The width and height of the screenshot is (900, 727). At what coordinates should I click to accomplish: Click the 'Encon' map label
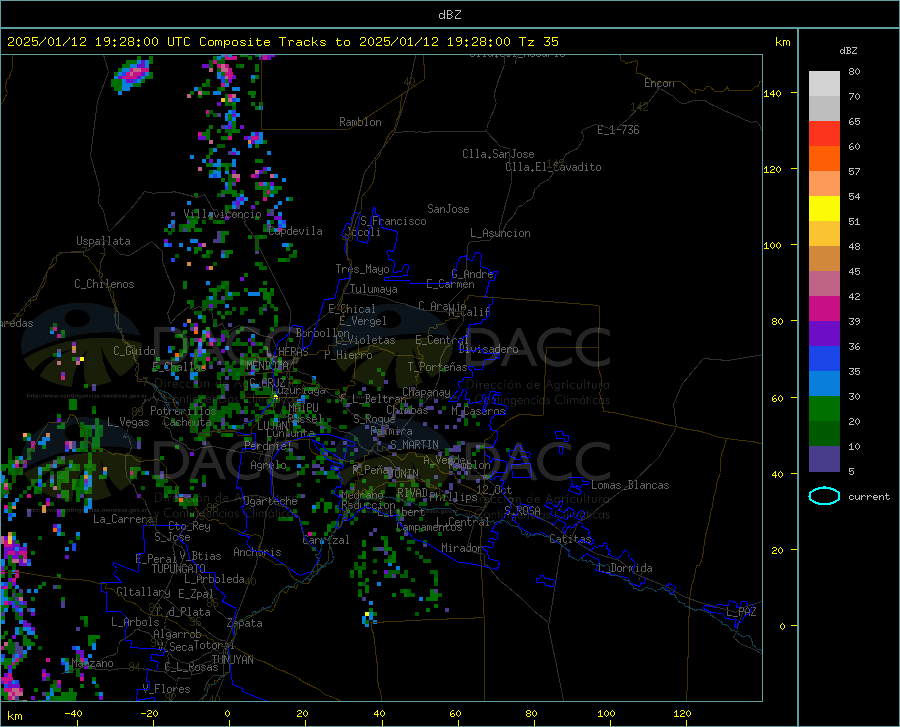[x=659, y=83]
